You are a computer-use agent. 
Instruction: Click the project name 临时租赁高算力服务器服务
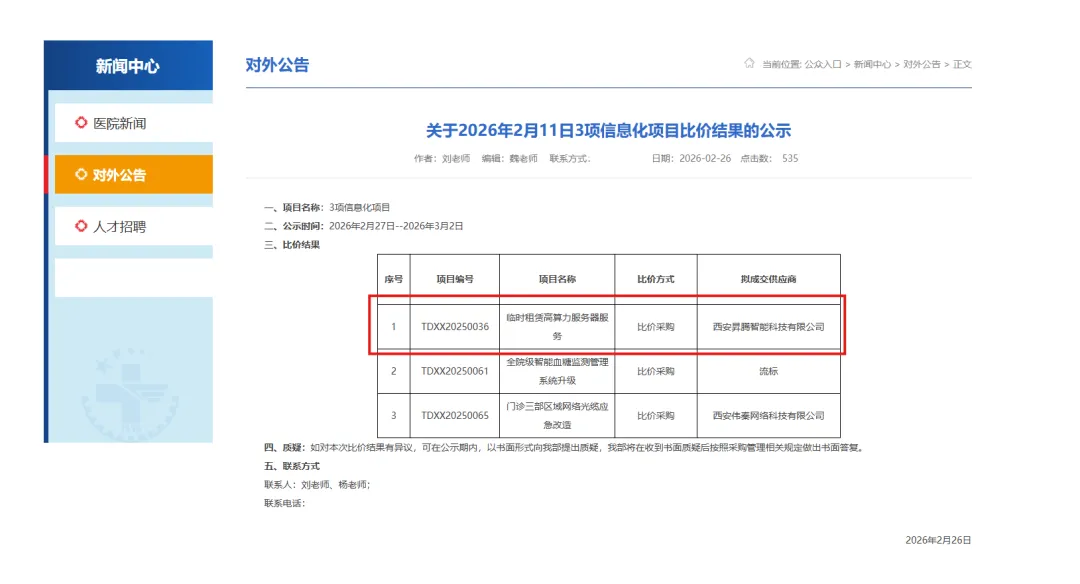click(557, 327)
